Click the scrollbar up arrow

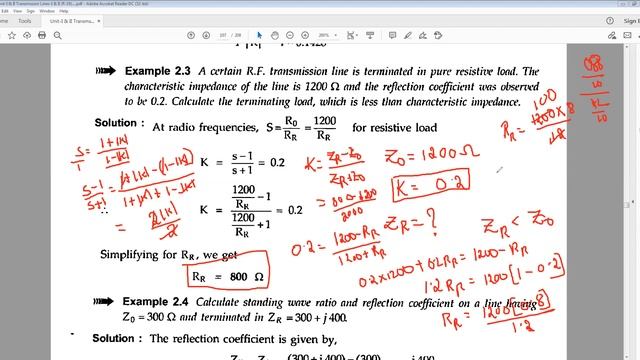point(627,47)
